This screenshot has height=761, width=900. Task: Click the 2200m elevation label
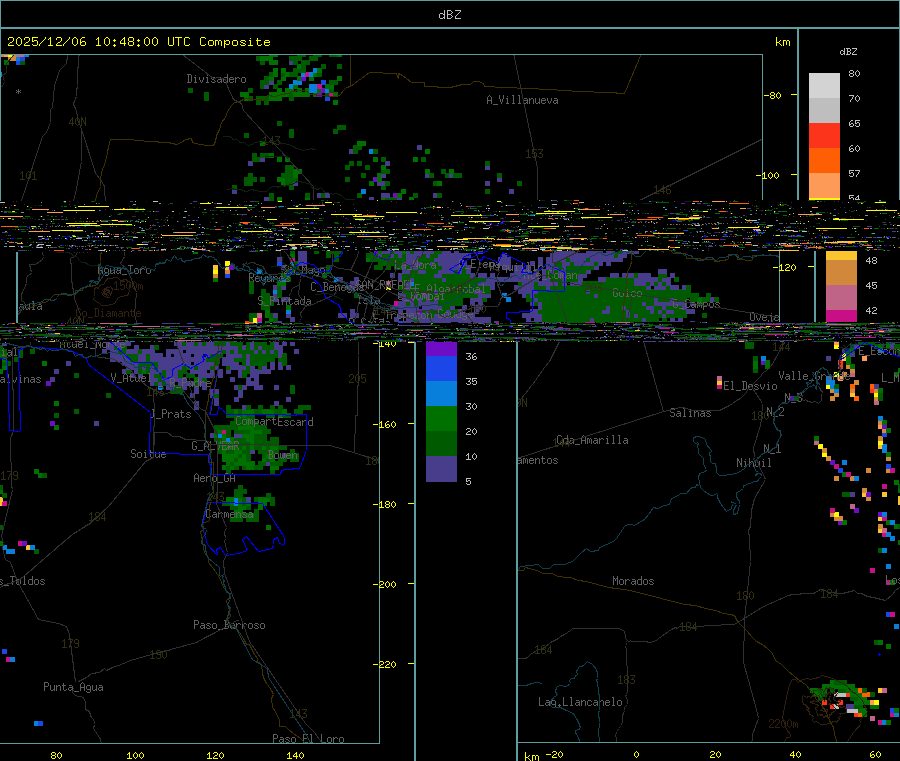coord(783,724)
